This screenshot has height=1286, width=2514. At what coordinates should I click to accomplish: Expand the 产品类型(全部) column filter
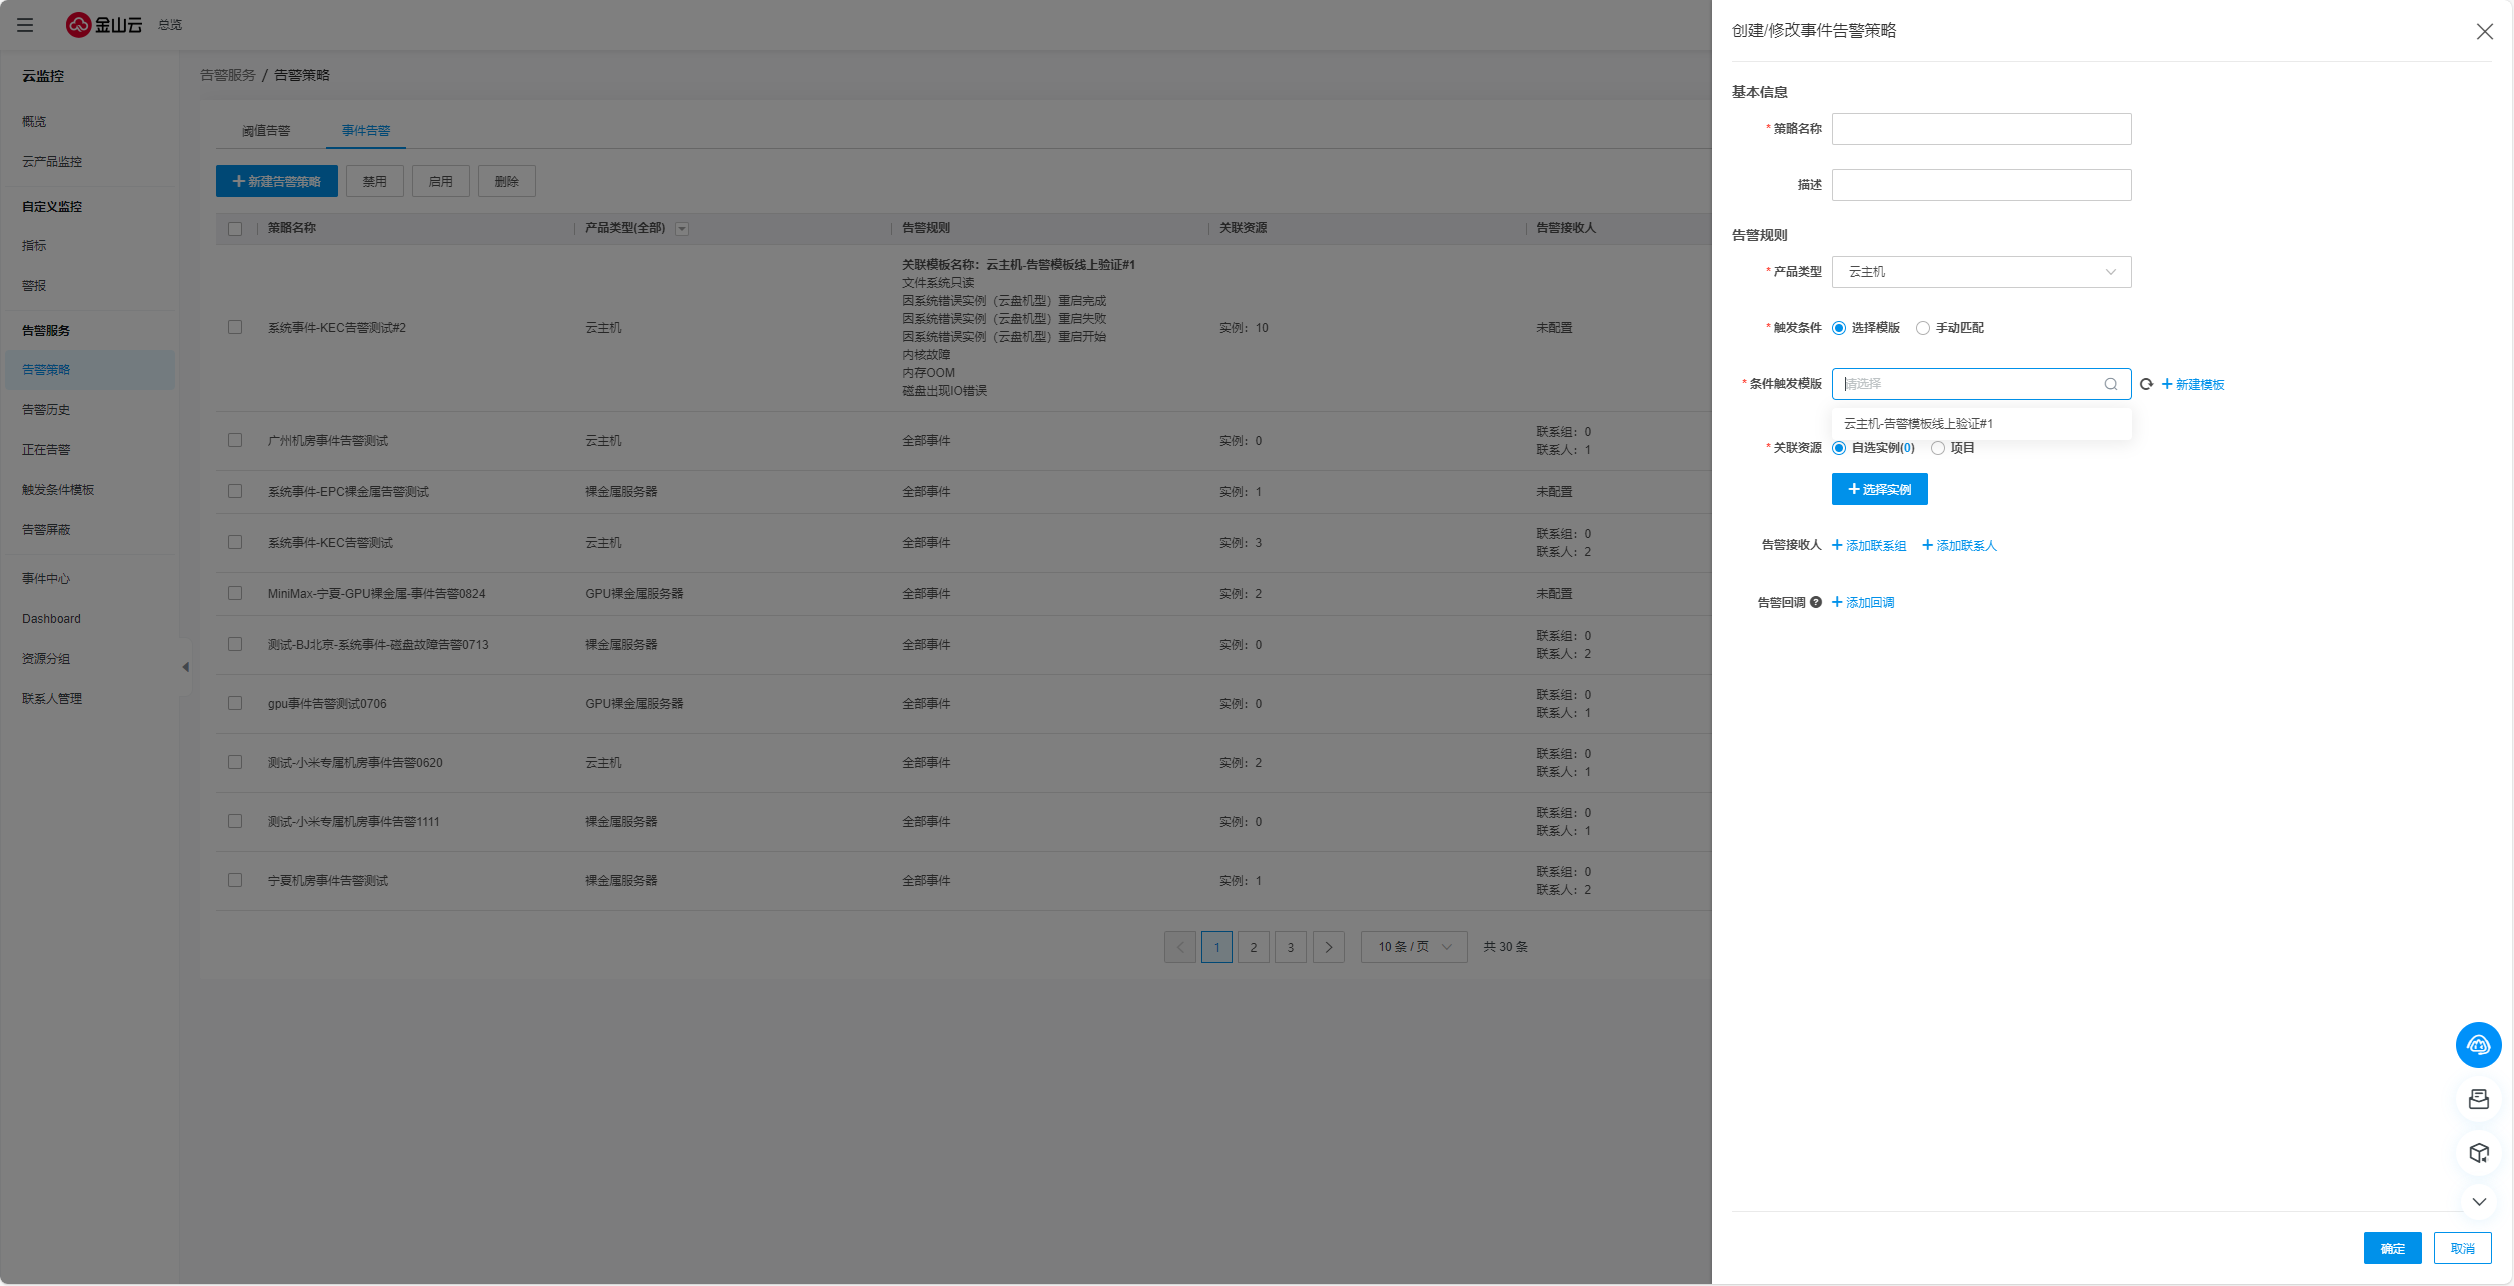pyautogui.click(x=682, y=229)
